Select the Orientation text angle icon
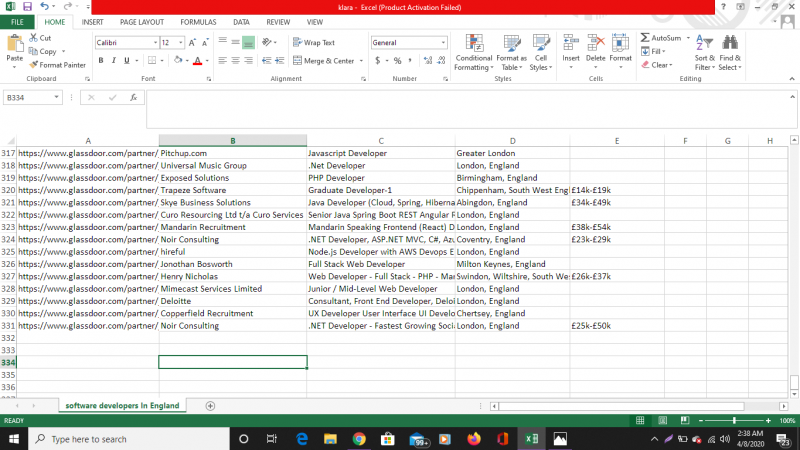The image size is (800, 450). coord(266,42)
